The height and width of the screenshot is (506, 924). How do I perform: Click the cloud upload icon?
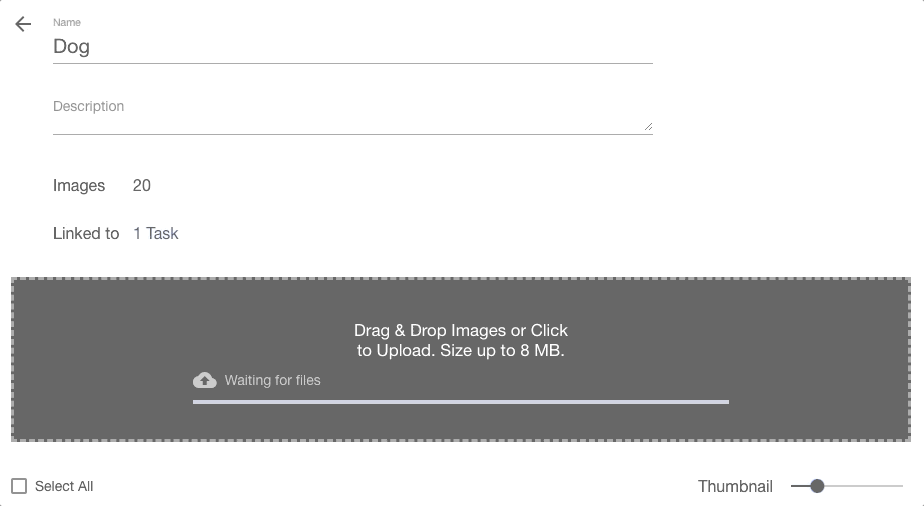204,381
